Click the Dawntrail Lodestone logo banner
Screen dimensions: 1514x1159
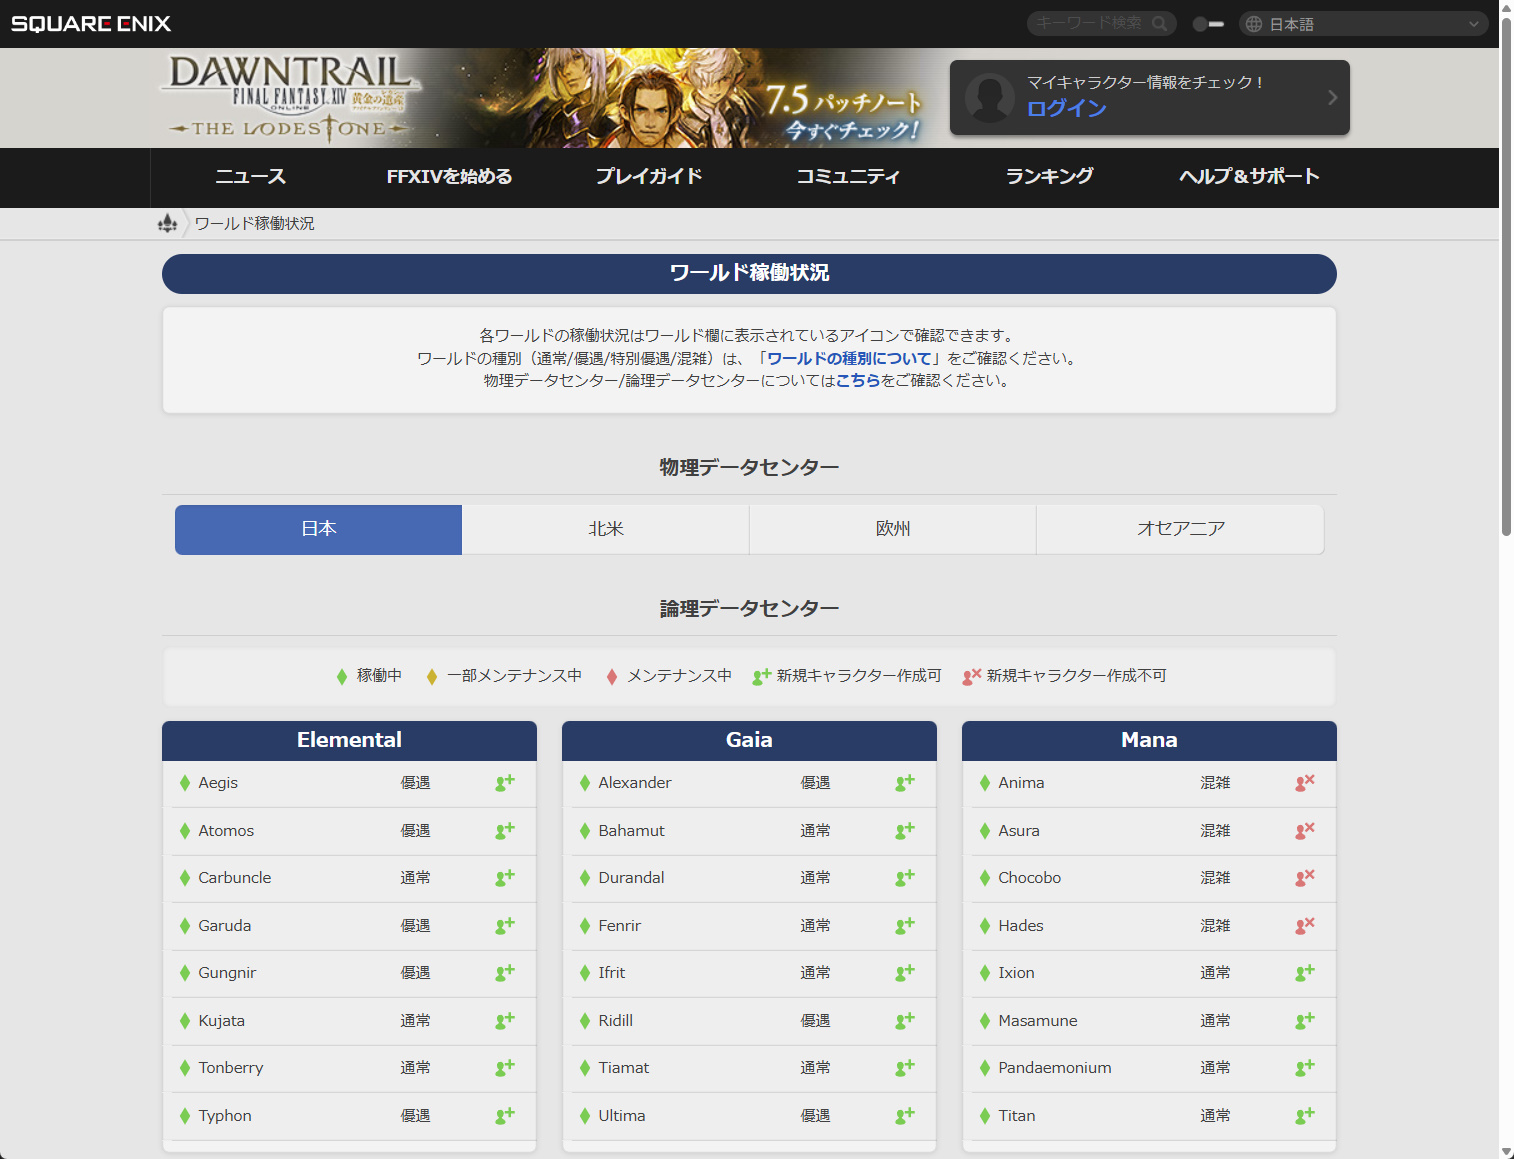coord(290,98)
